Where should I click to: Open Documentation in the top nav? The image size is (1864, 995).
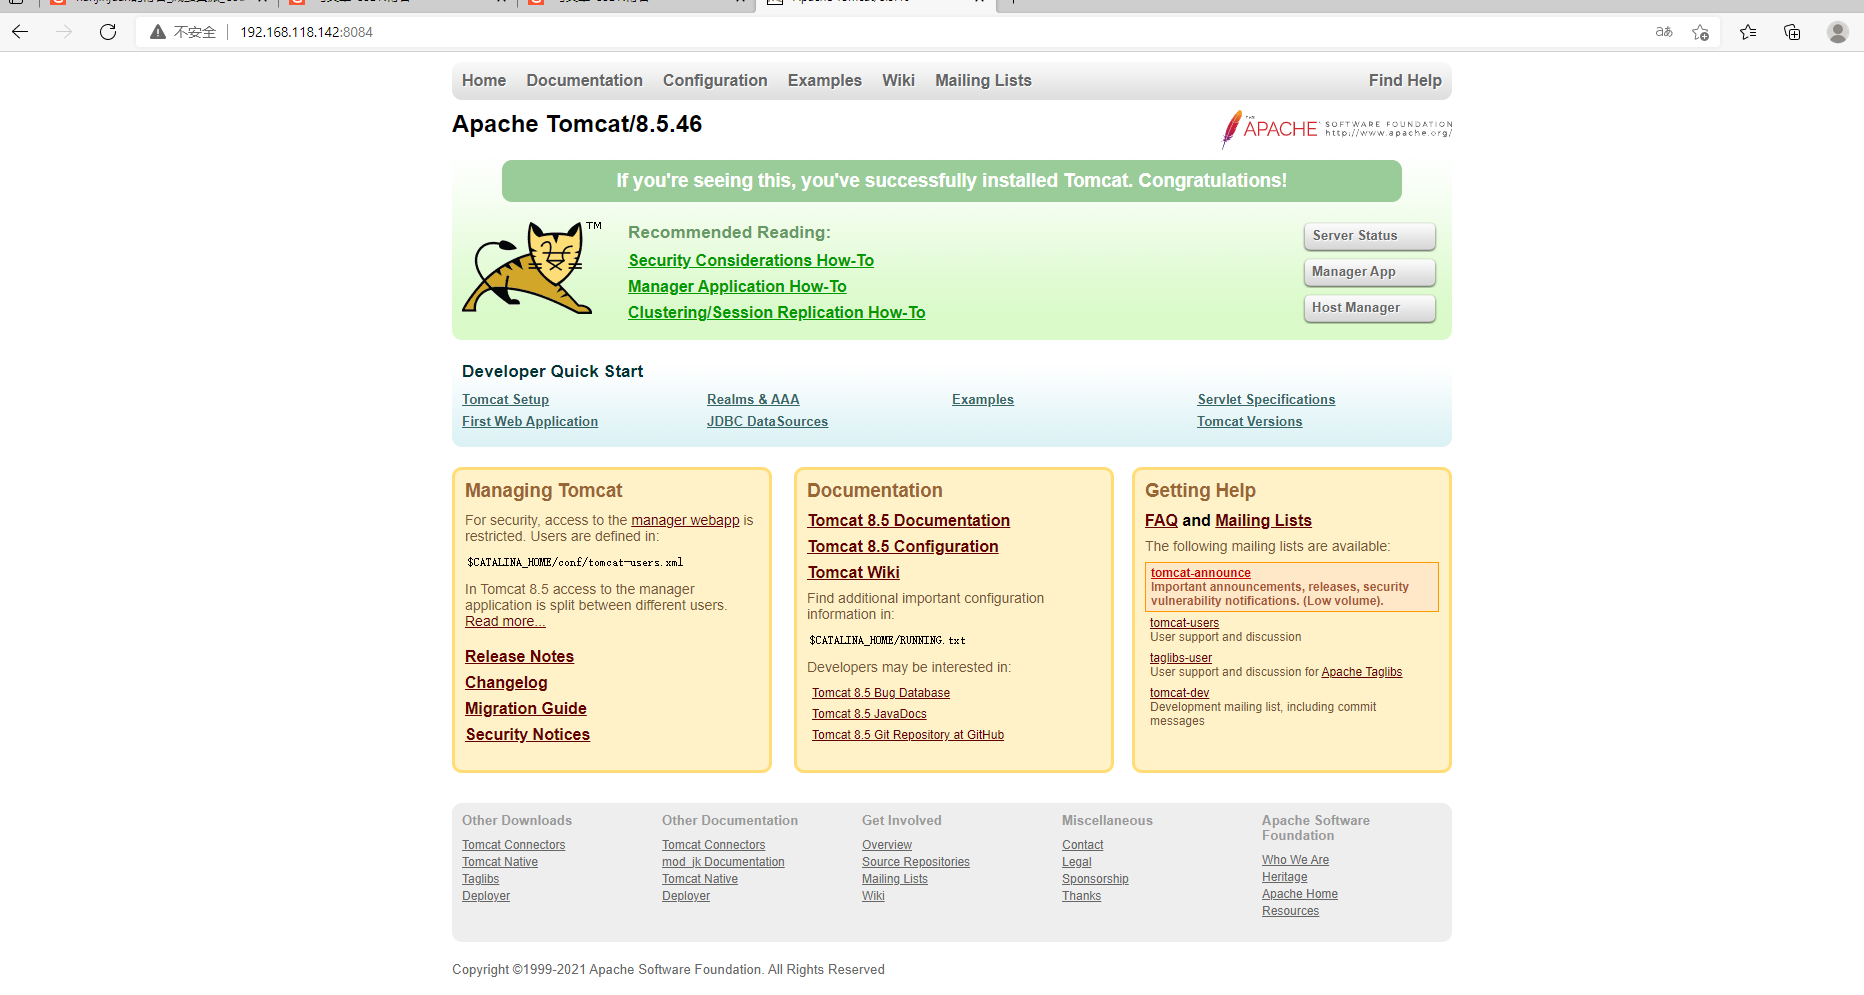[585, 81]
